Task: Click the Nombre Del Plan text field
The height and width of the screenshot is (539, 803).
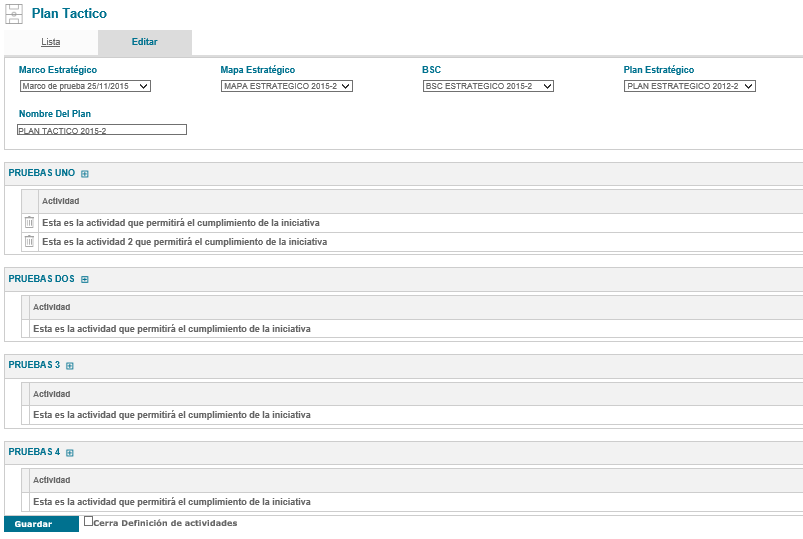Action: point(102,130)
